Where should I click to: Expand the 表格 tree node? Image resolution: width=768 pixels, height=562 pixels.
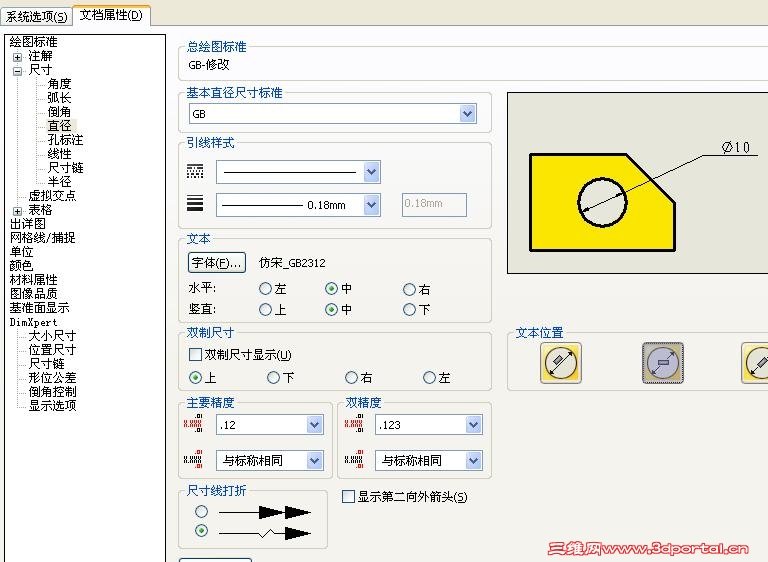18,211
